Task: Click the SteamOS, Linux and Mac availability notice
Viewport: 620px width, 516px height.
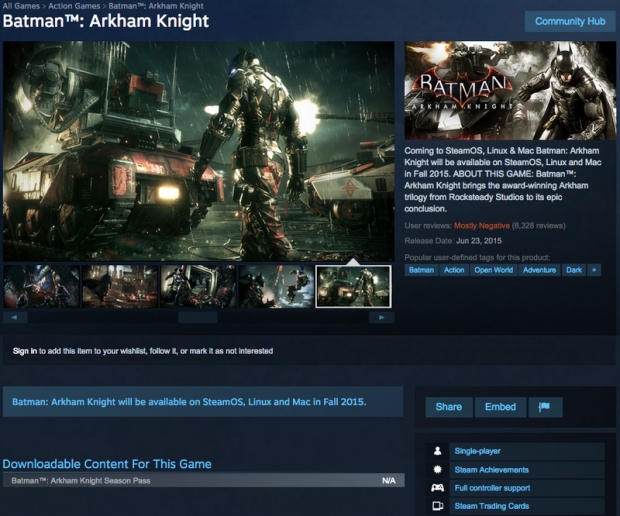Action: pos(203,402)
